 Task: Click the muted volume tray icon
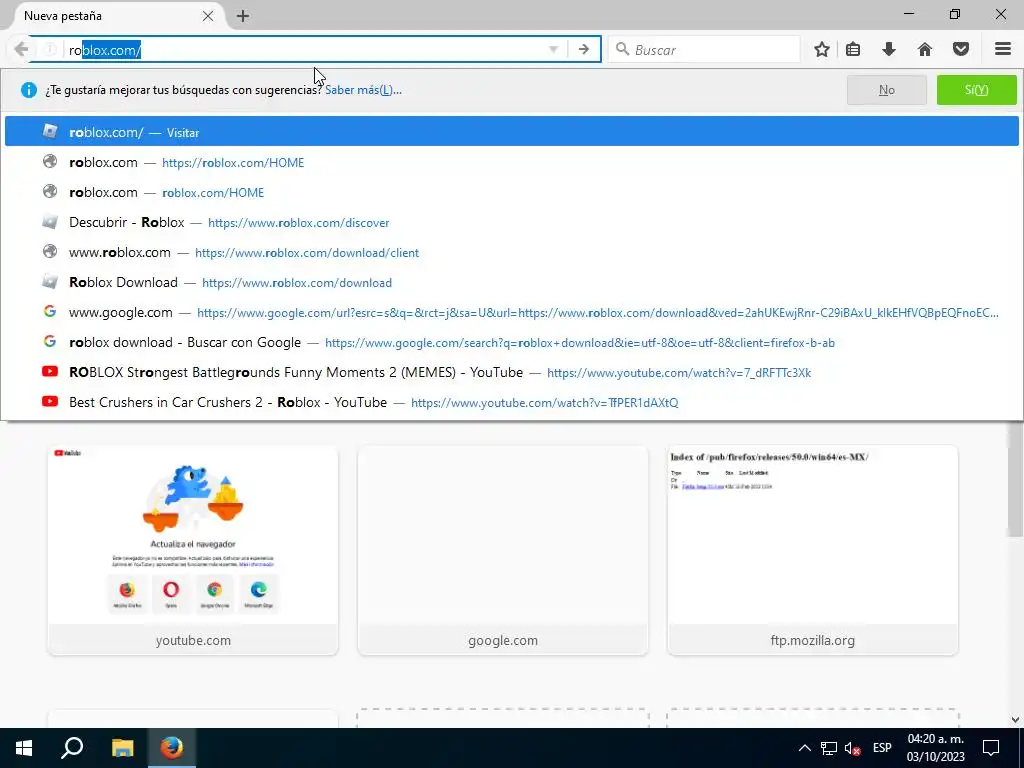coord(852,748)
